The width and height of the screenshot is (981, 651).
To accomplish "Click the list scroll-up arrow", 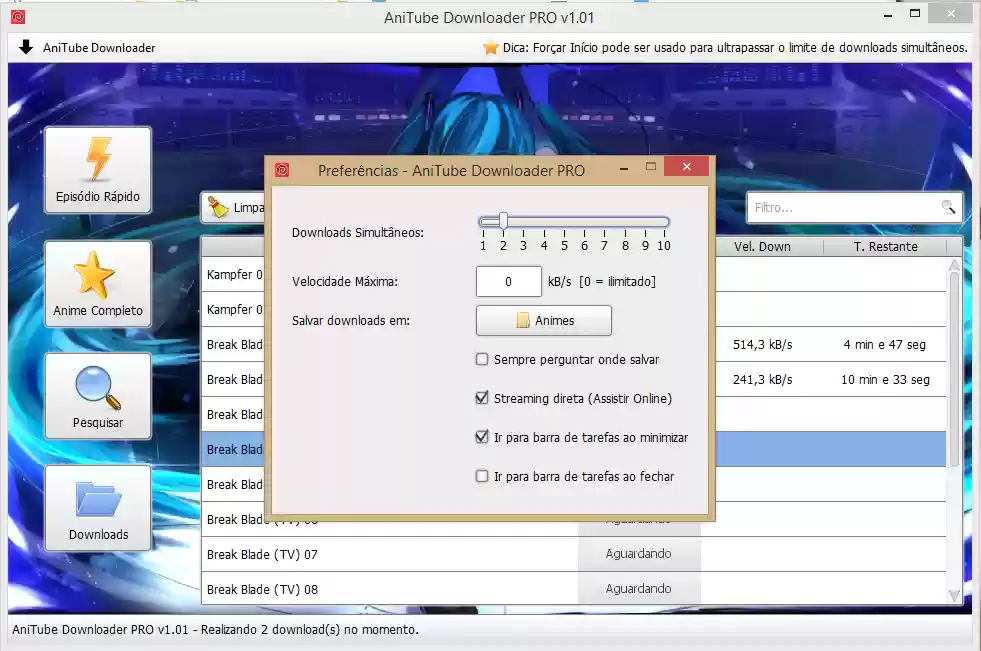I will [954, 265].
